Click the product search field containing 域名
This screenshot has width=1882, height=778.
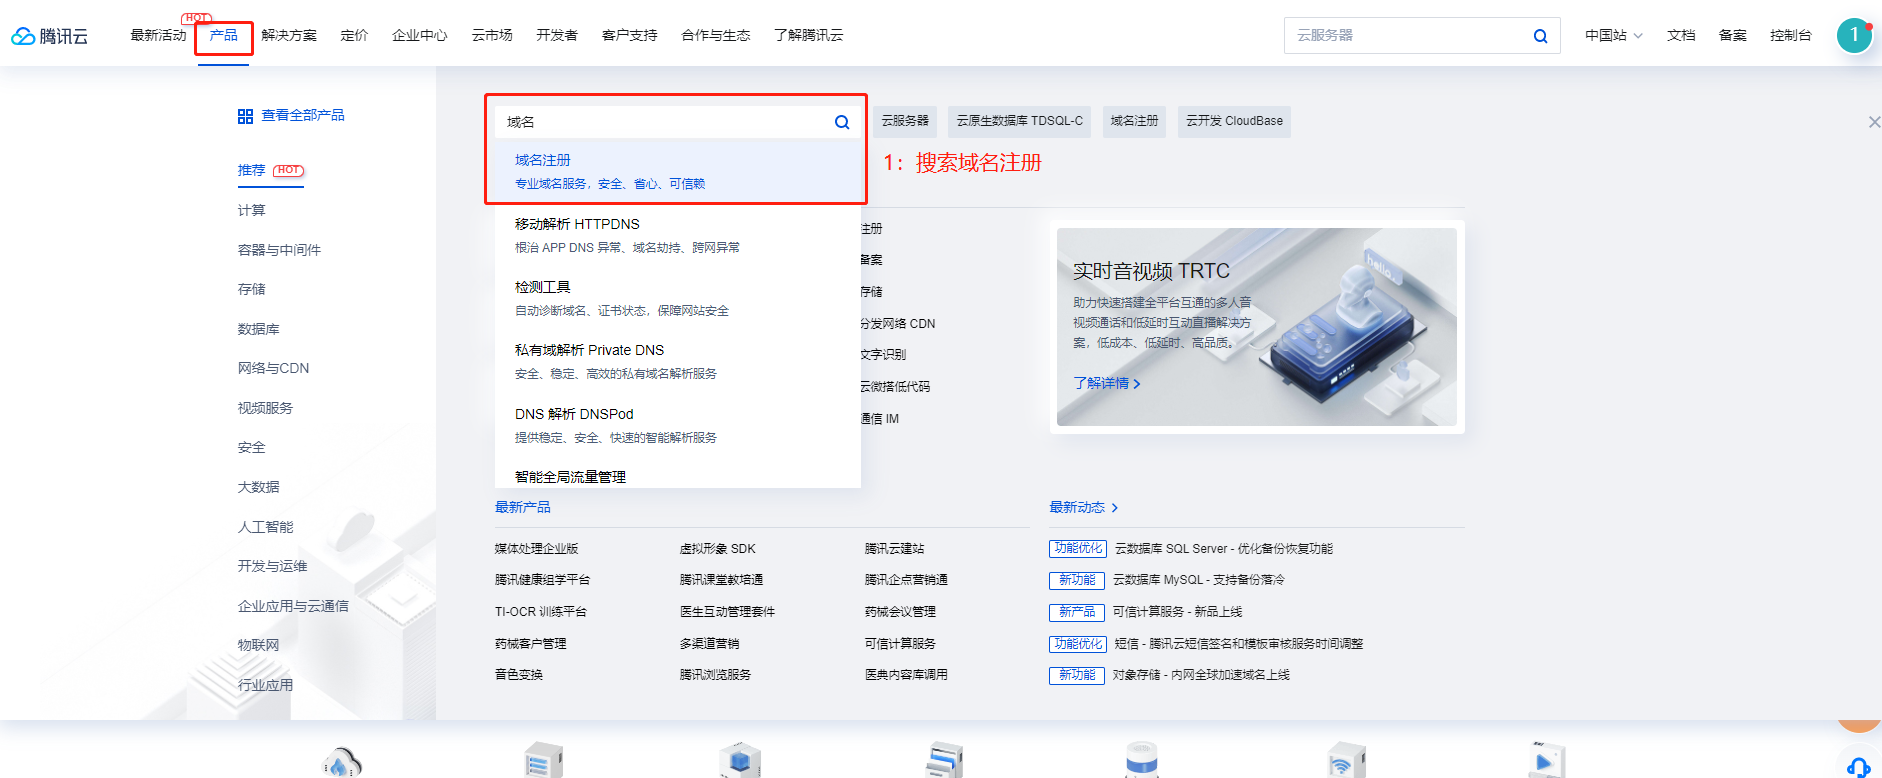[x=660, y=122]
